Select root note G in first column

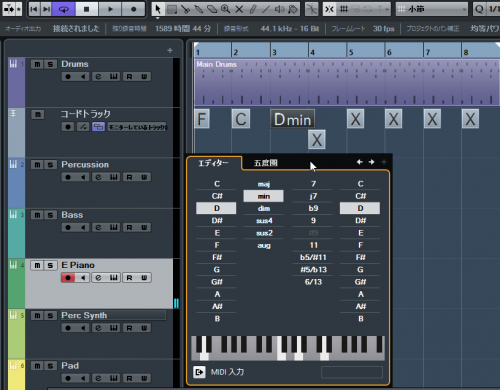[217, 270]
